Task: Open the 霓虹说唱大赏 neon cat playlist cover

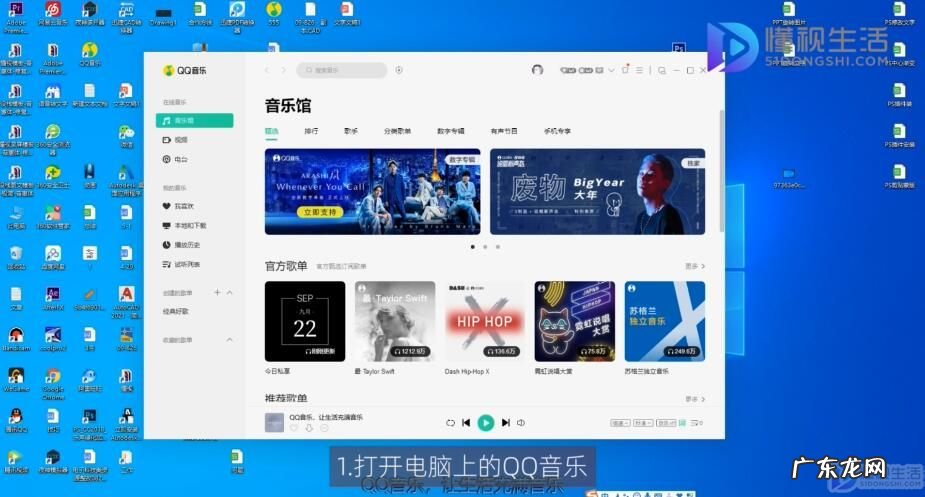Action: click(x=575, y=321)
